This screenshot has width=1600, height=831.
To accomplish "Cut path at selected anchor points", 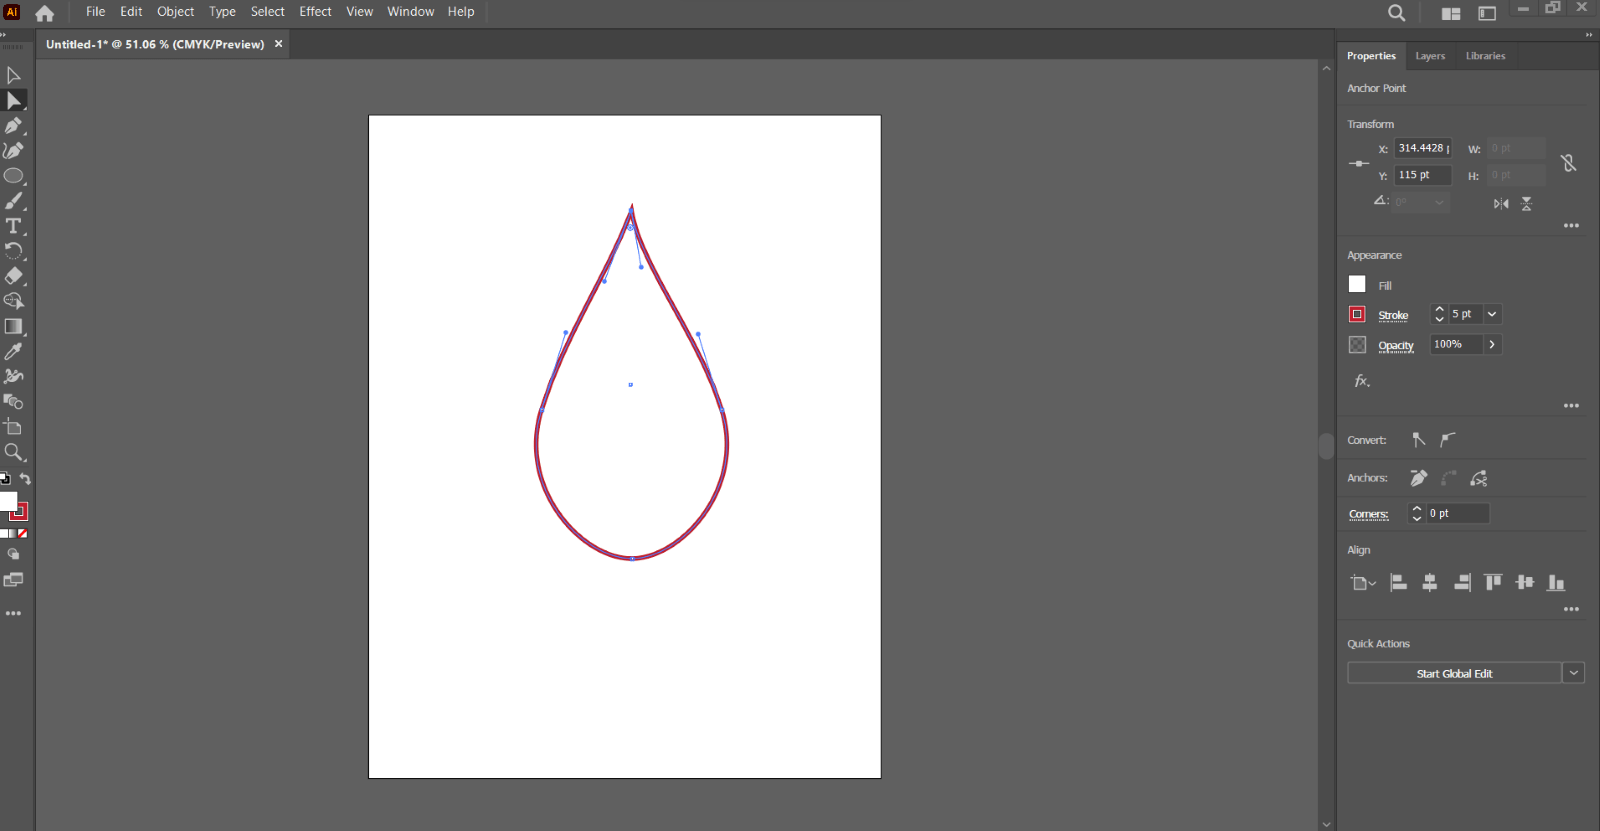I will (1479, 478).
